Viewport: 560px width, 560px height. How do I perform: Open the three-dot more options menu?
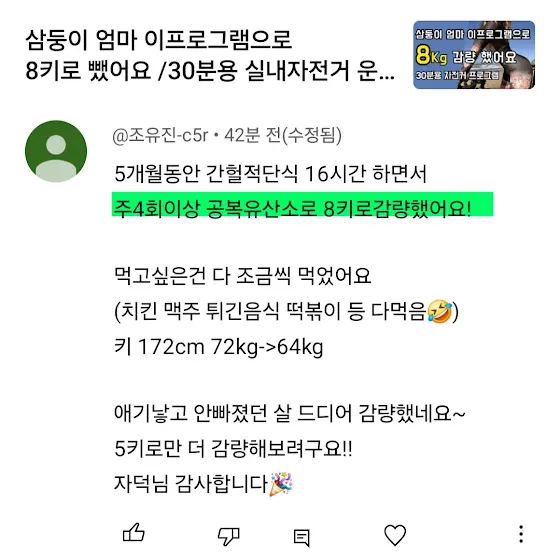point(521,534)
